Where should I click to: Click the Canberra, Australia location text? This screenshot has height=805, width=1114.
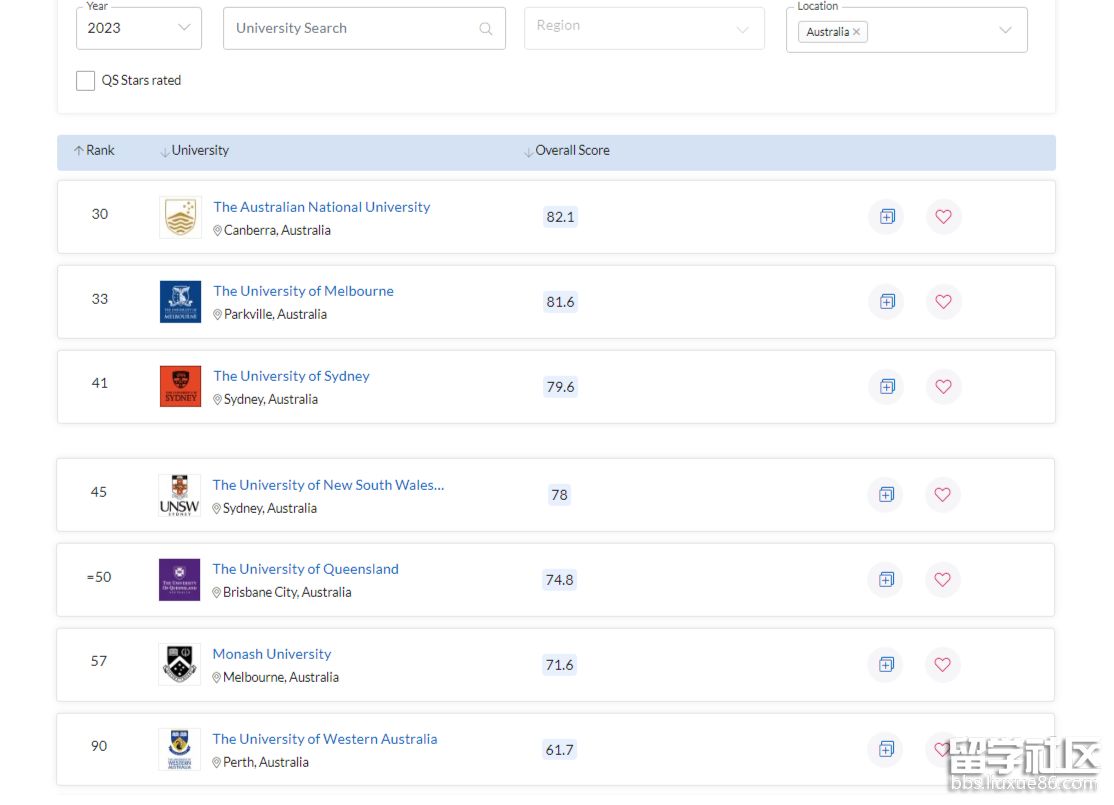pos(277,230)
